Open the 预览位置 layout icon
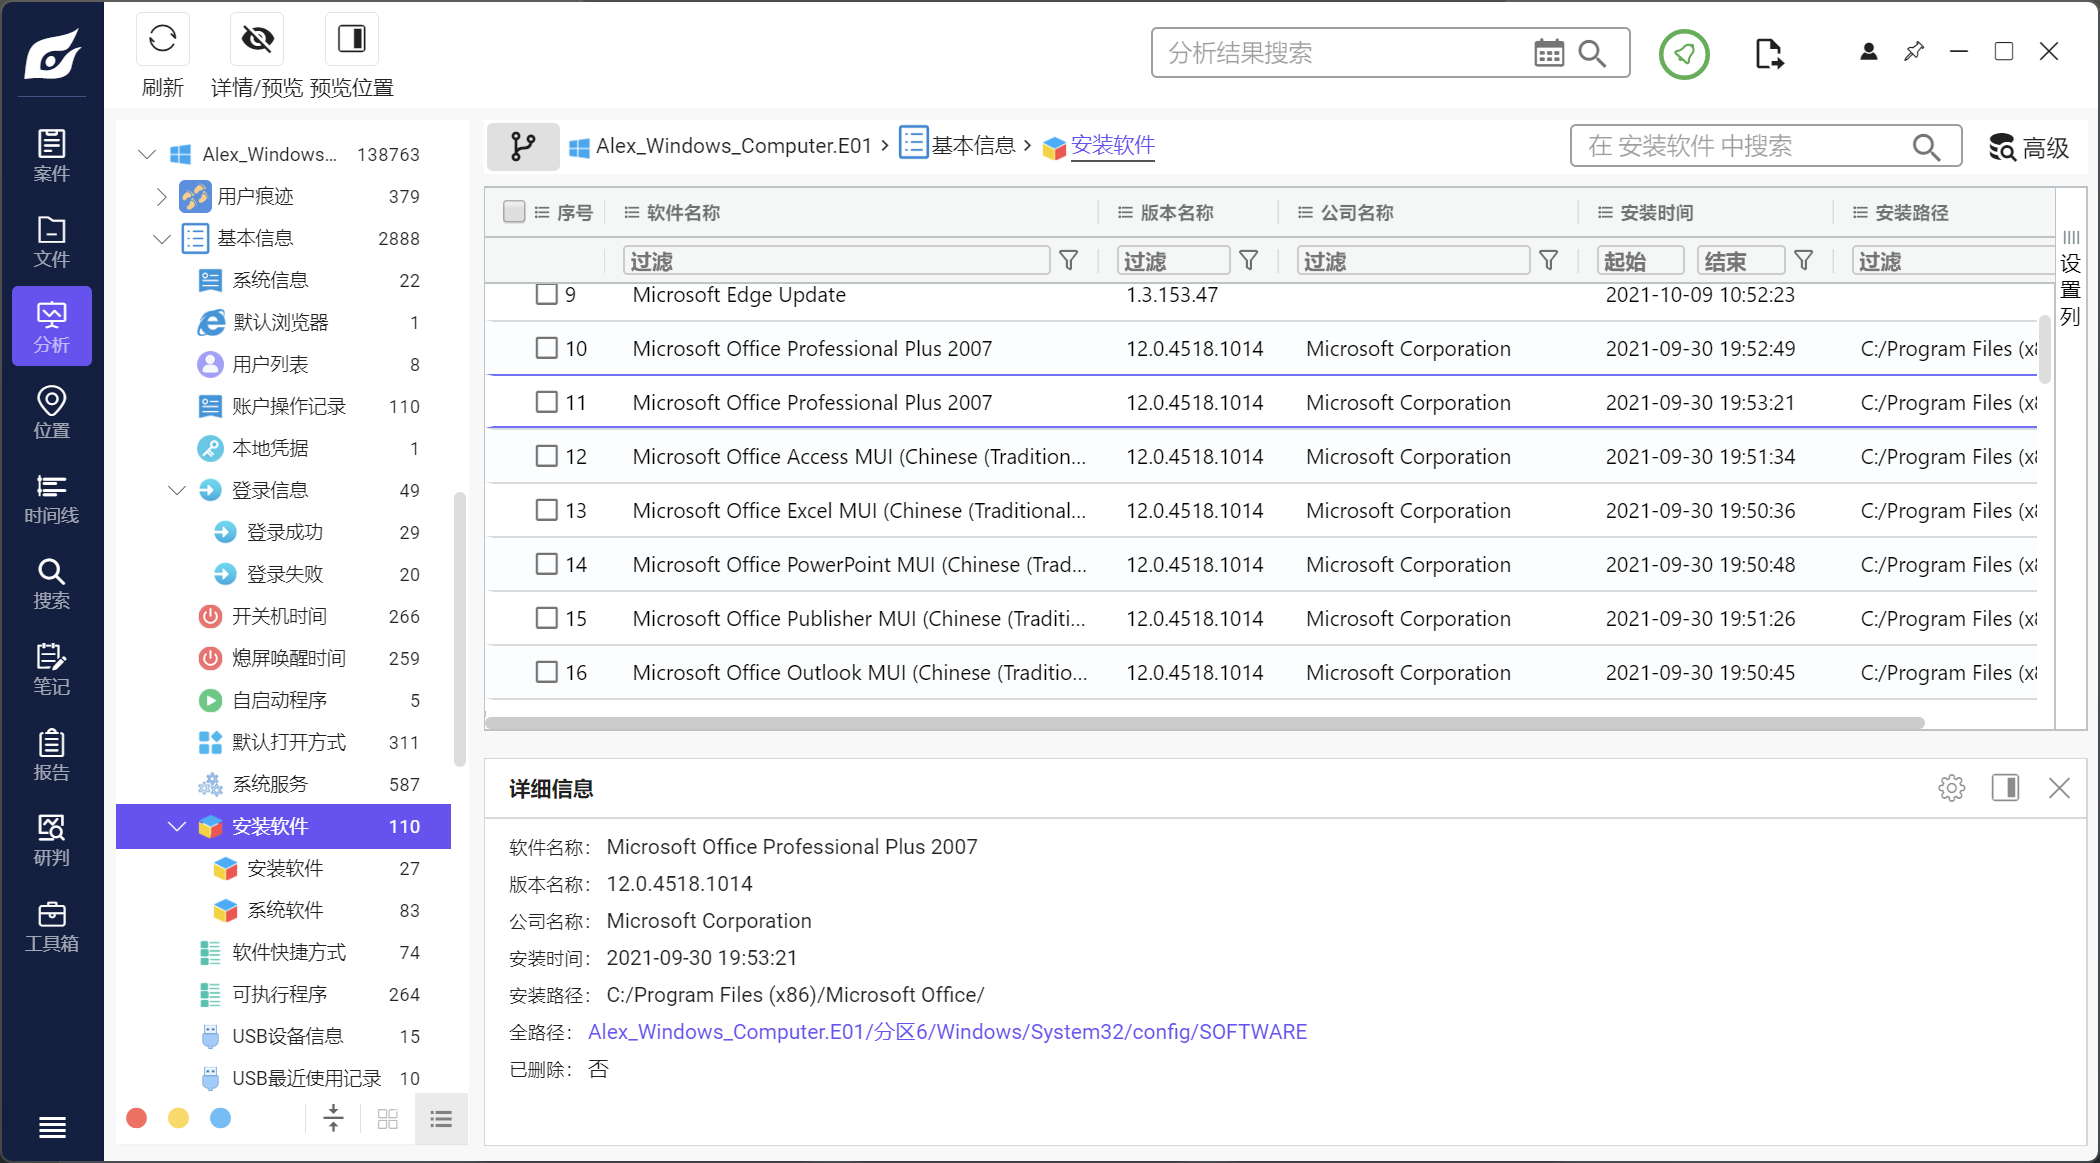2100x1163 pixels. point(352,39)
